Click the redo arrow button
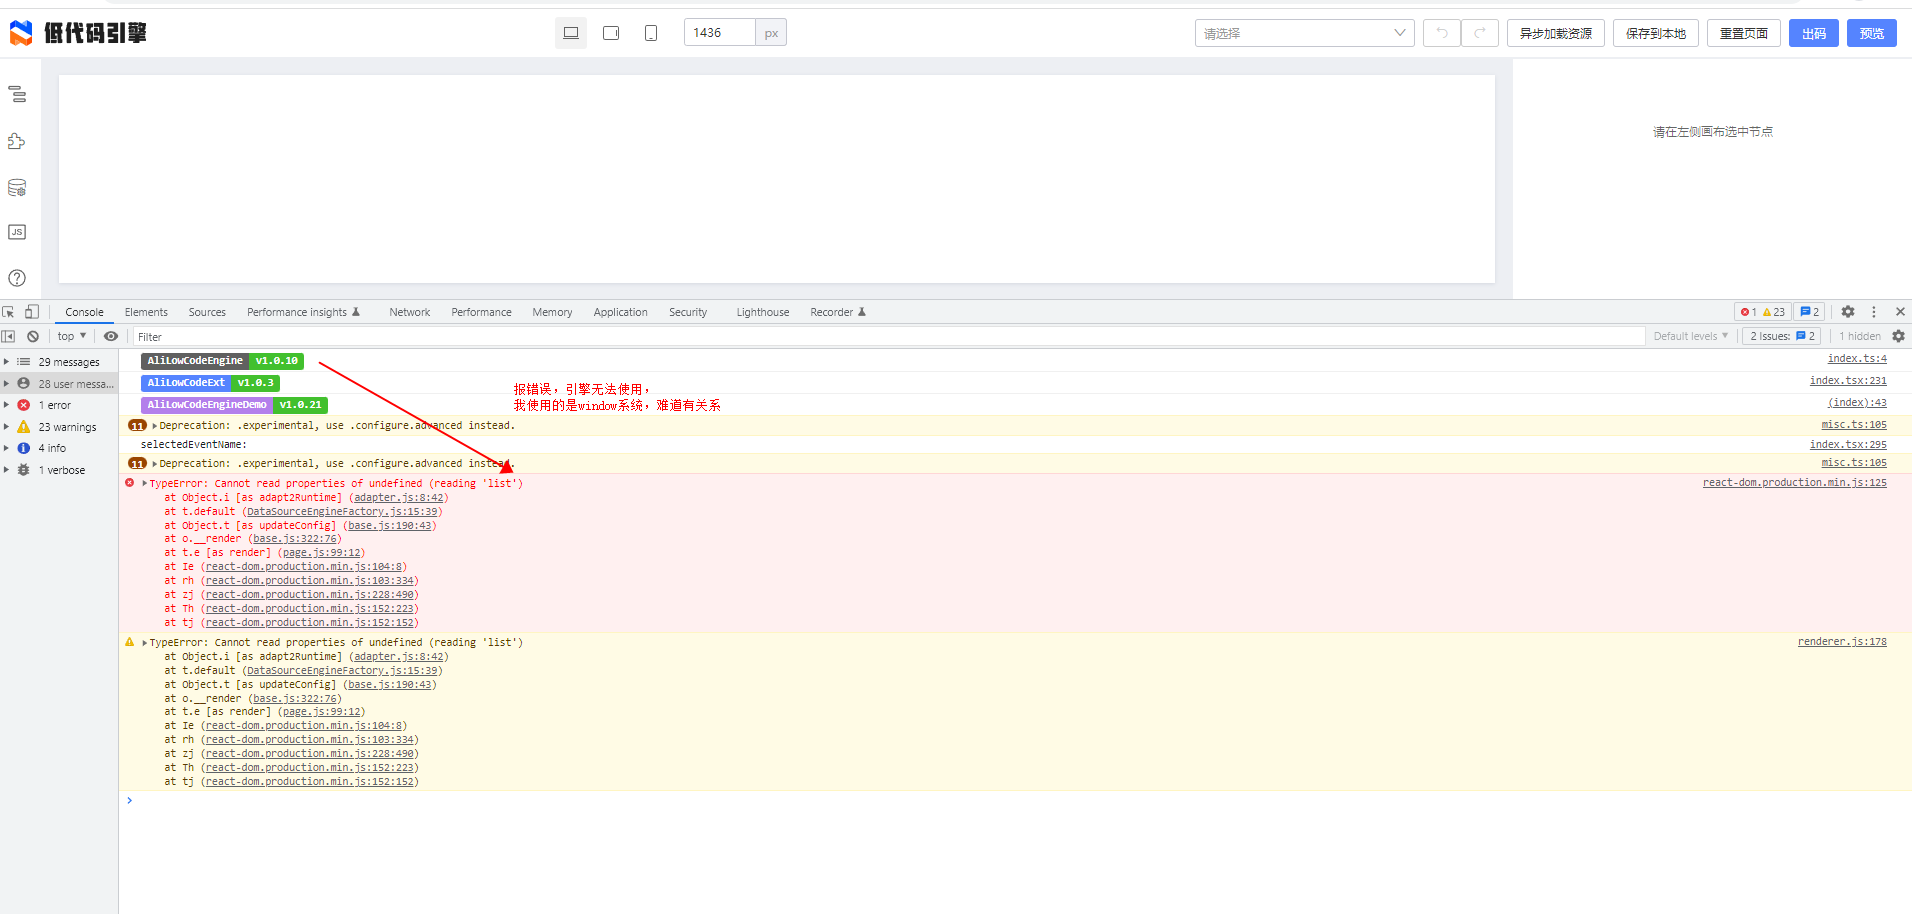Viewport: 1912px width, 914px height. (x=1480, y=33)
